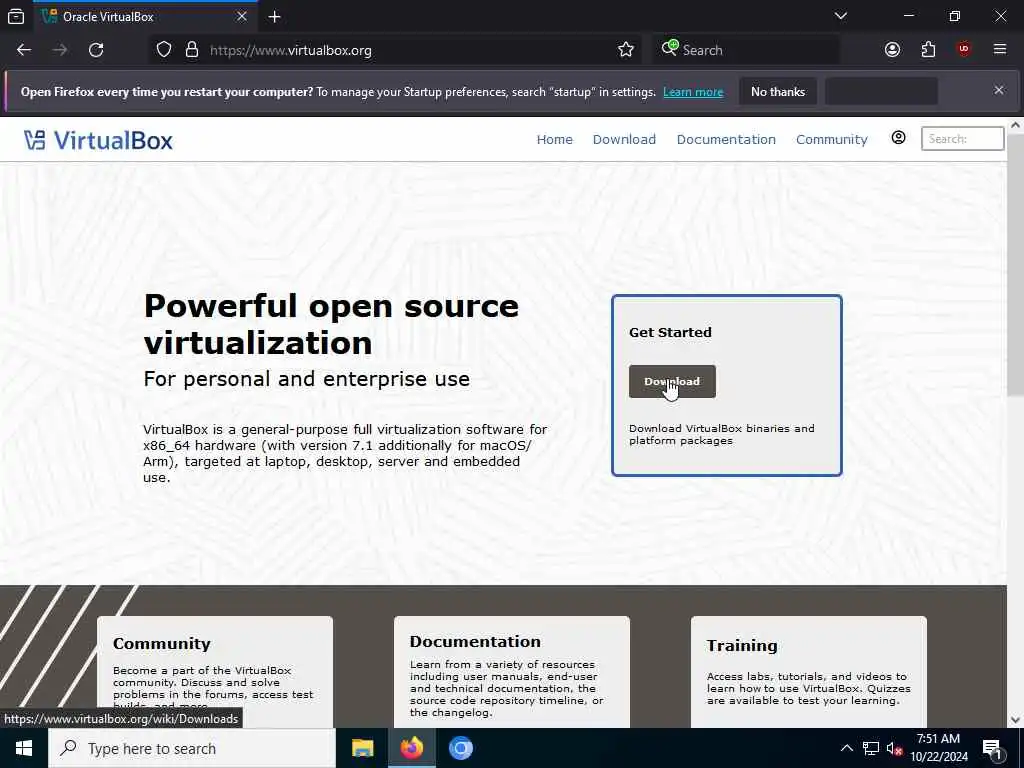Click the blank button beside No thanks
Screen dimensions: 1024x768
click(881, 91)
